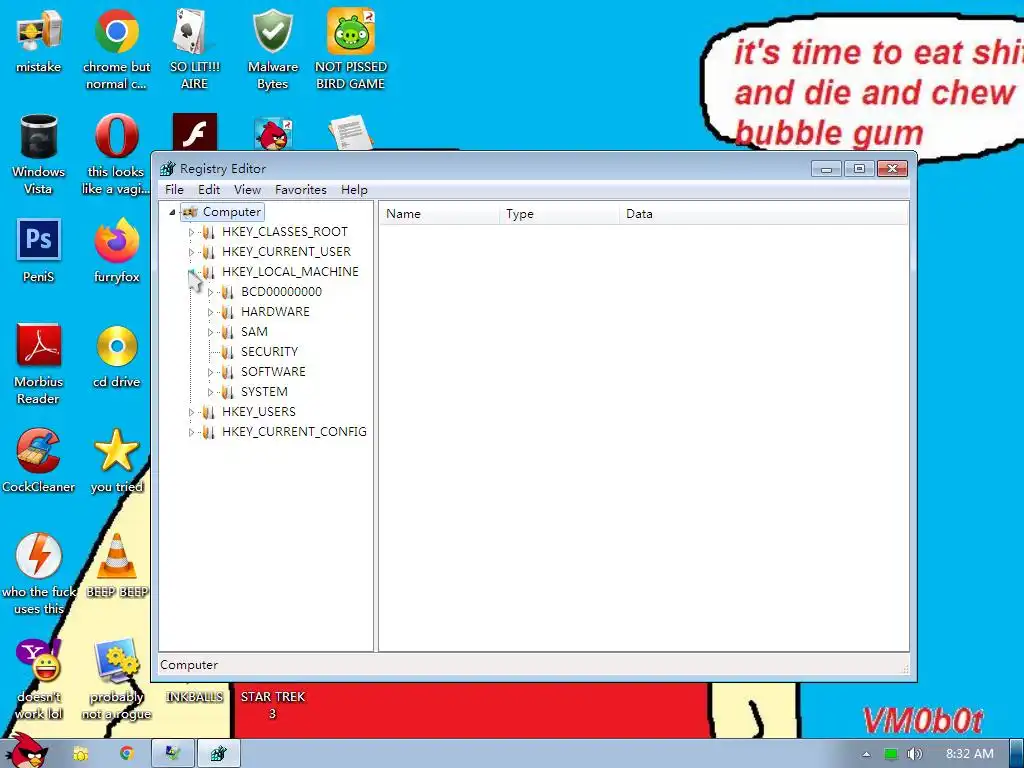Screen dimensions: 1024x768
Task: Click the 8:32 AM taskbar clock
Action: (969, 754)
